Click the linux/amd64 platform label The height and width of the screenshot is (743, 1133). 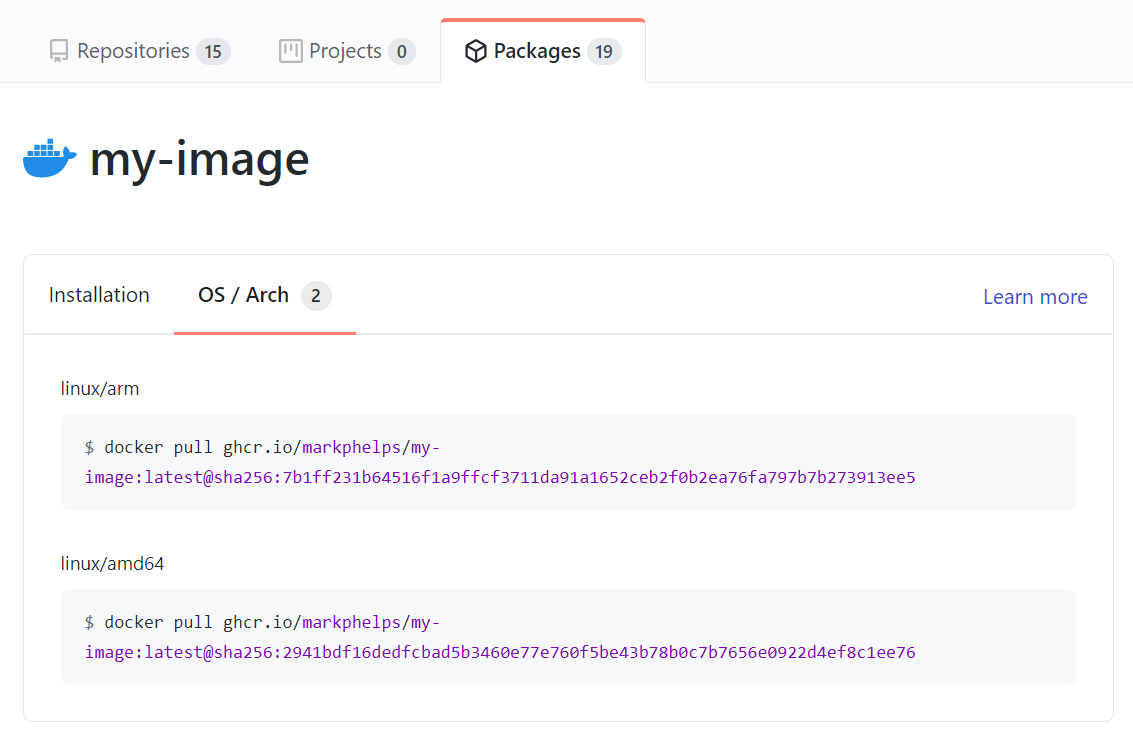coord(113,564)
